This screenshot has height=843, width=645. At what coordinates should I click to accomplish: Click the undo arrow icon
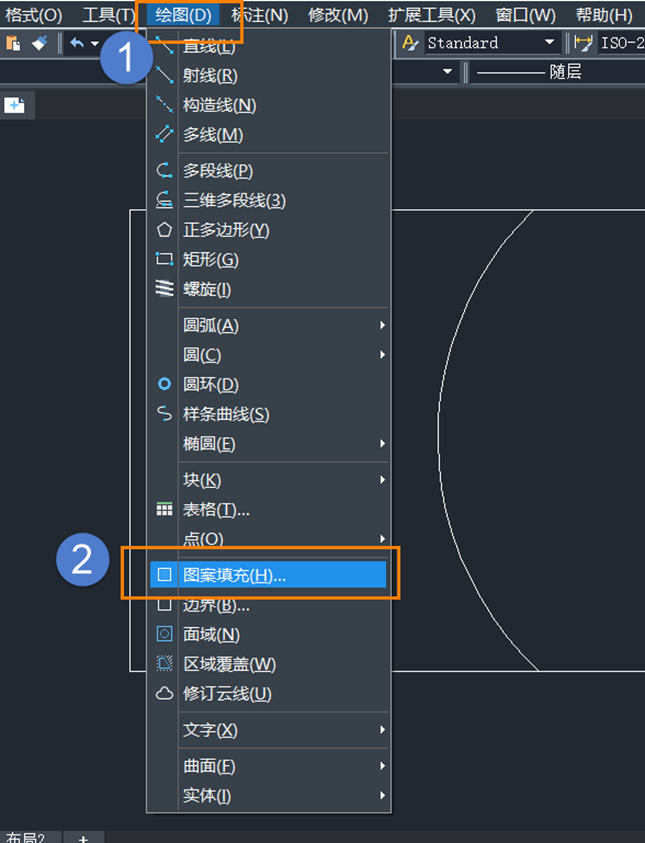click(x=77, y=43)
